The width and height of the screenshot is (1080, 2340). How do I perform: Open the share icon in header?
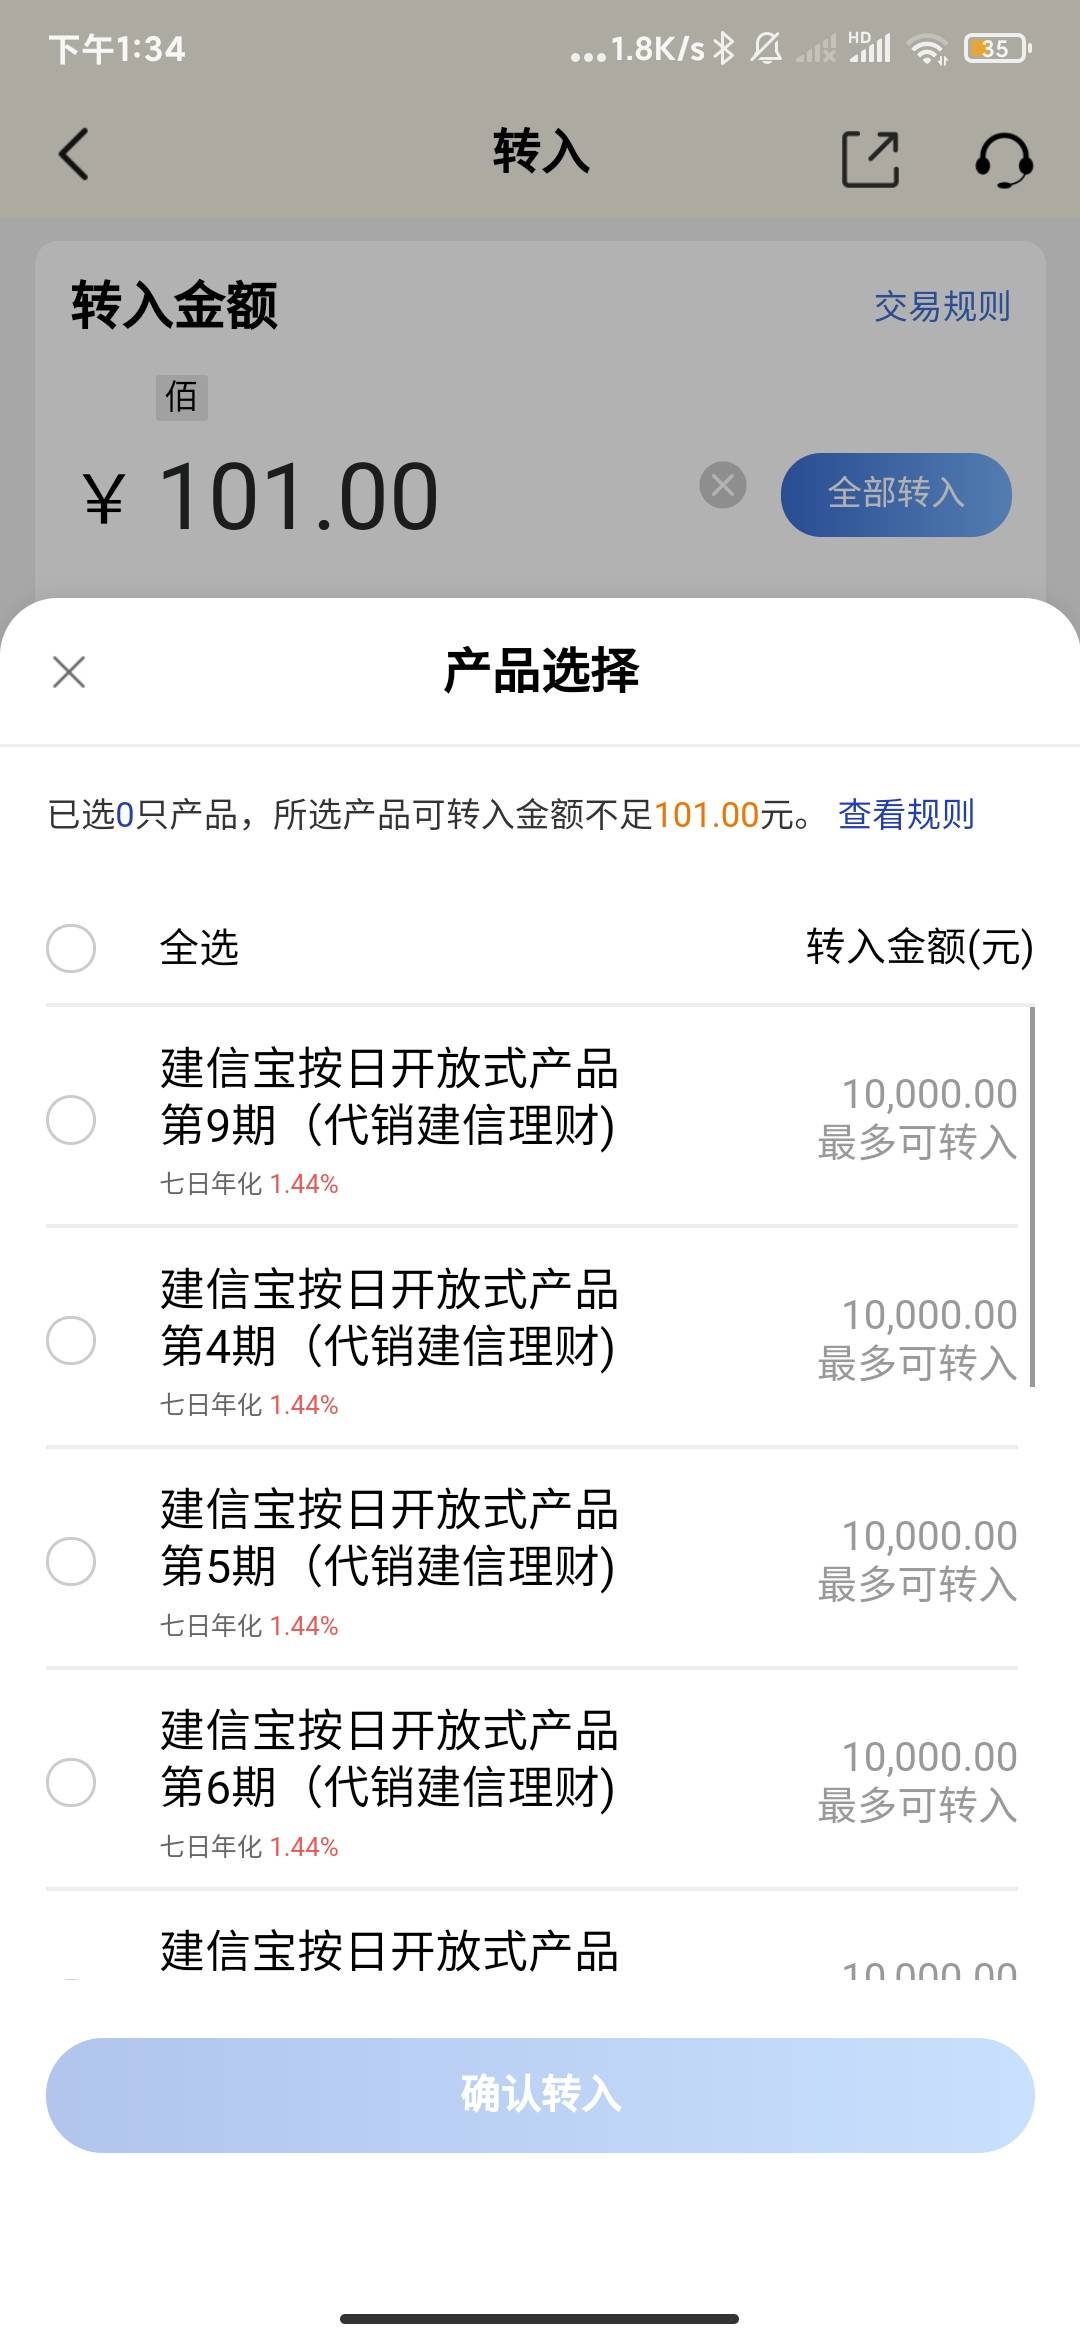click(x=870, y=159)
